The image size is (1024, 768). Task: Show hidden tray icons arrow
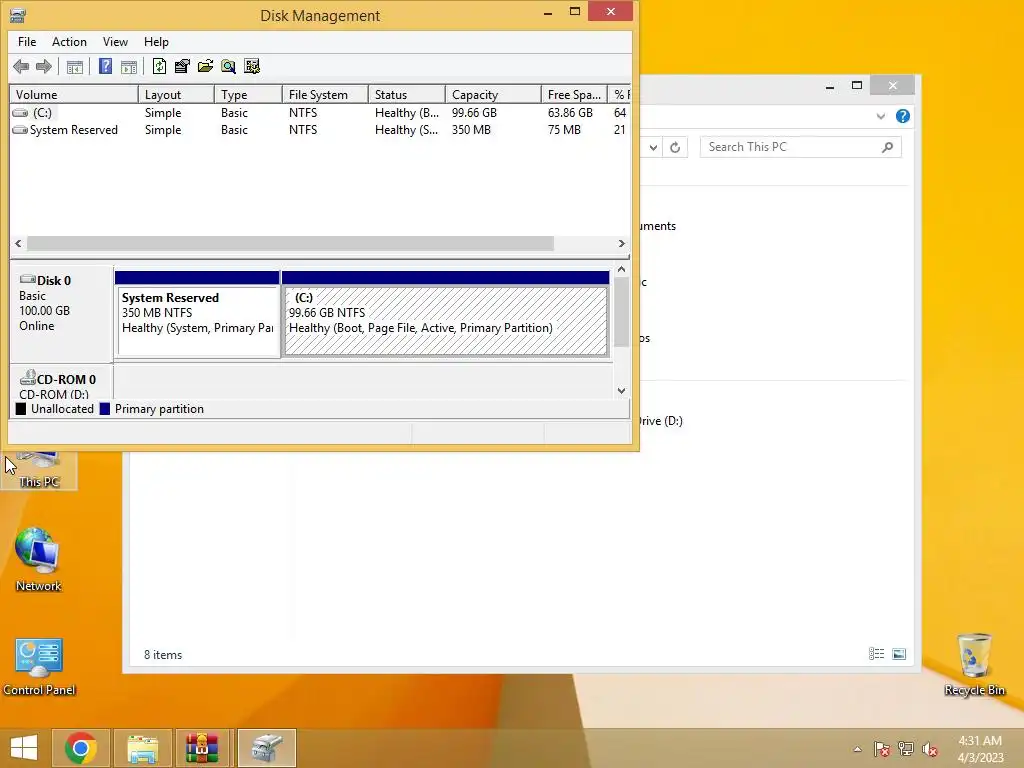[x=857, y=749]
